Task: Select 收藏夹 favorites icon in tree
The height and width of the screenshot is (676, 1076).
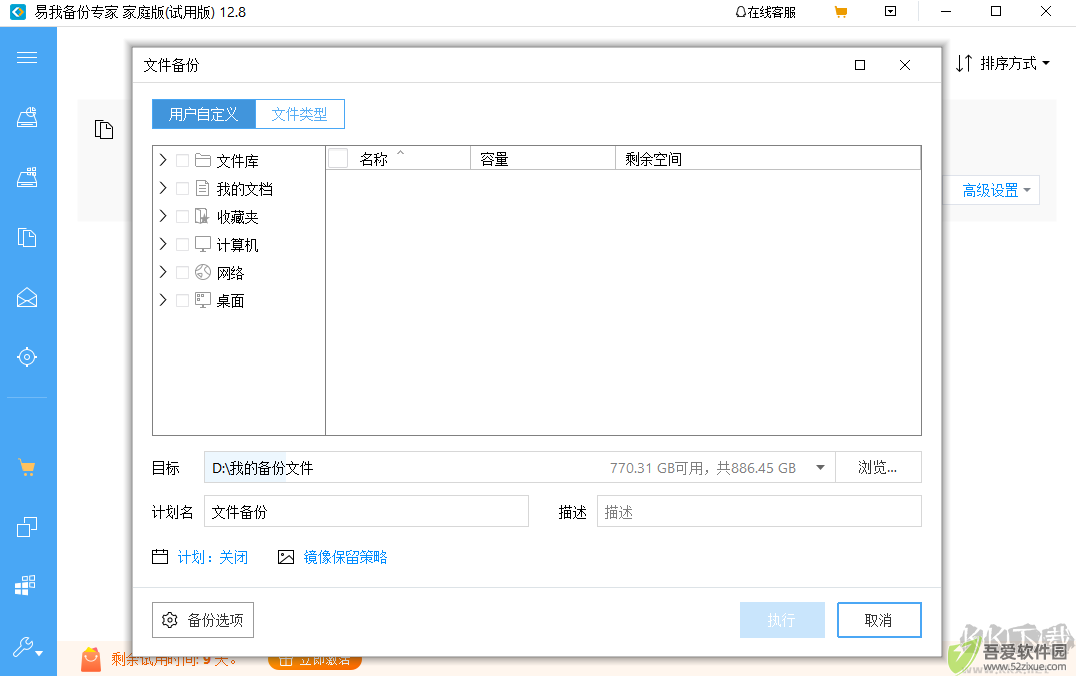Action: (x=202, y=216)
